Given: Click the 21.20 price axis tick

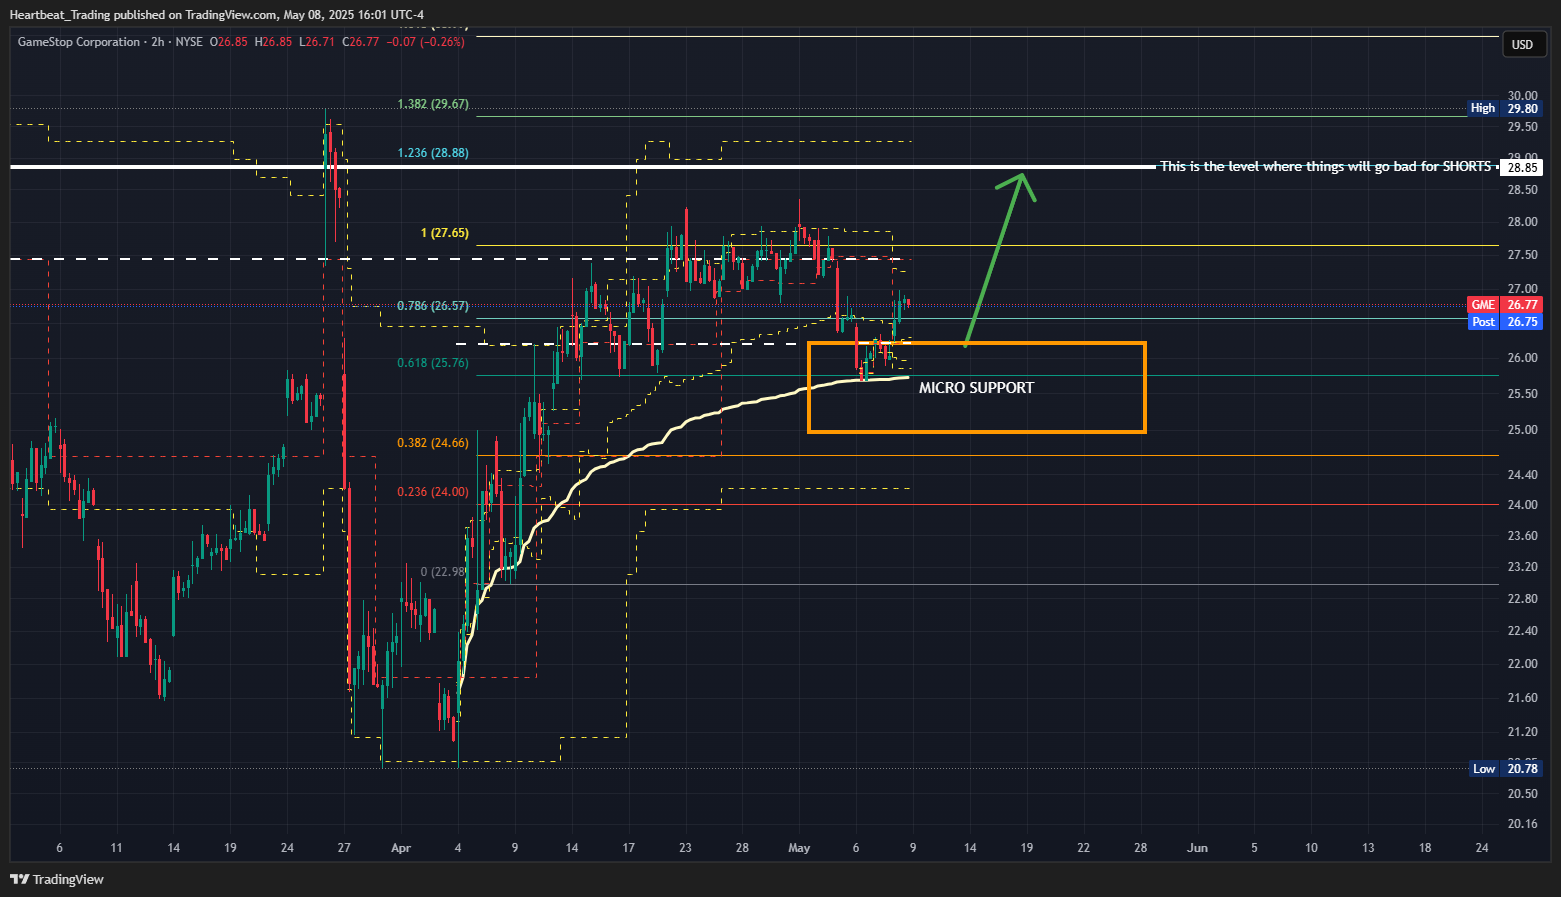Looking at the screenshot, I should point(1523,732).
